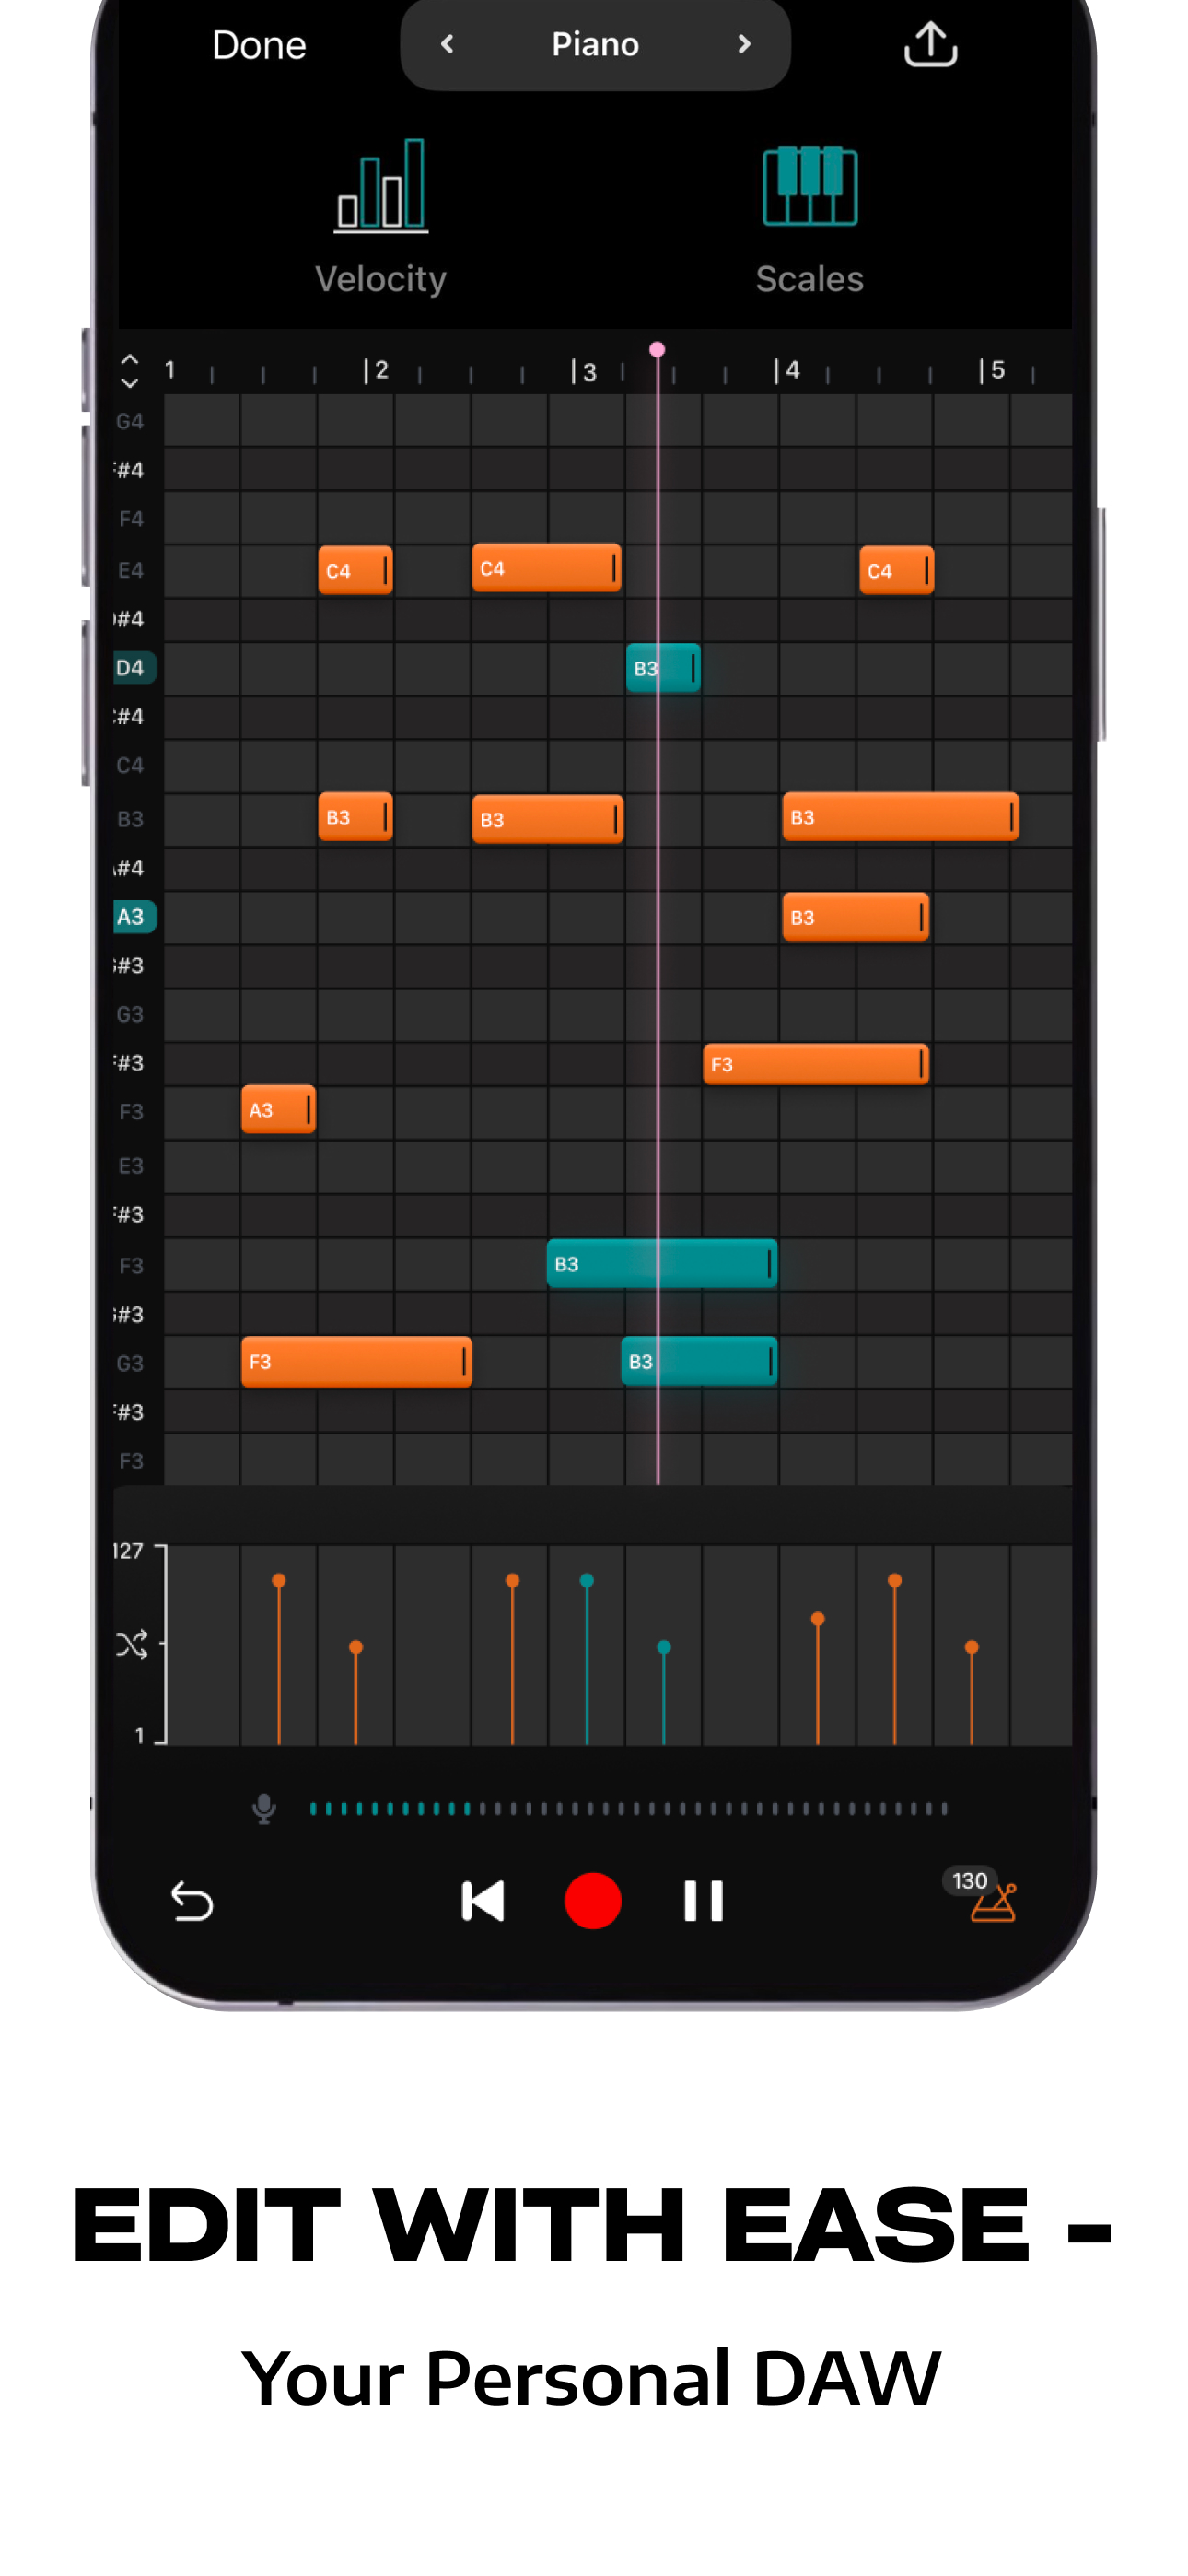
Task: Tap the microphone input level meter
Action: click(629, 1809)
